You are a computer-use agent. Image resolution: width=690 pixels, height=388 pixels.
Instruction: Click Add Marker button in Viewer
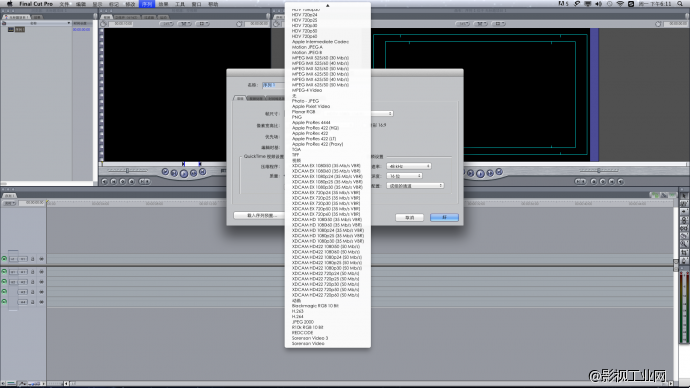pyautogui.click(x=131, y=181)
